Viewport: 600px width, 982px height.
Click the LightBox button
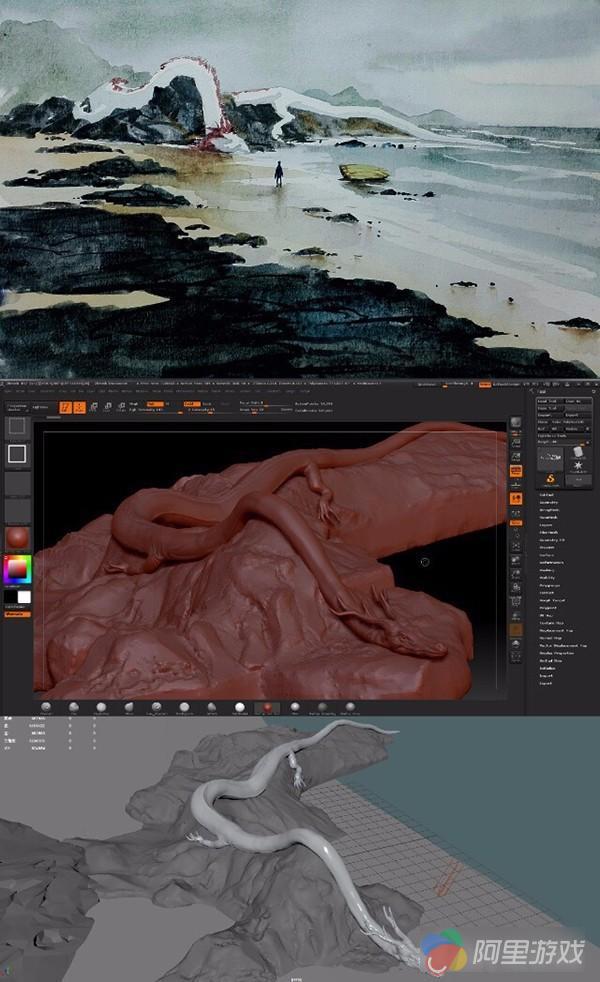coord(39,407)
